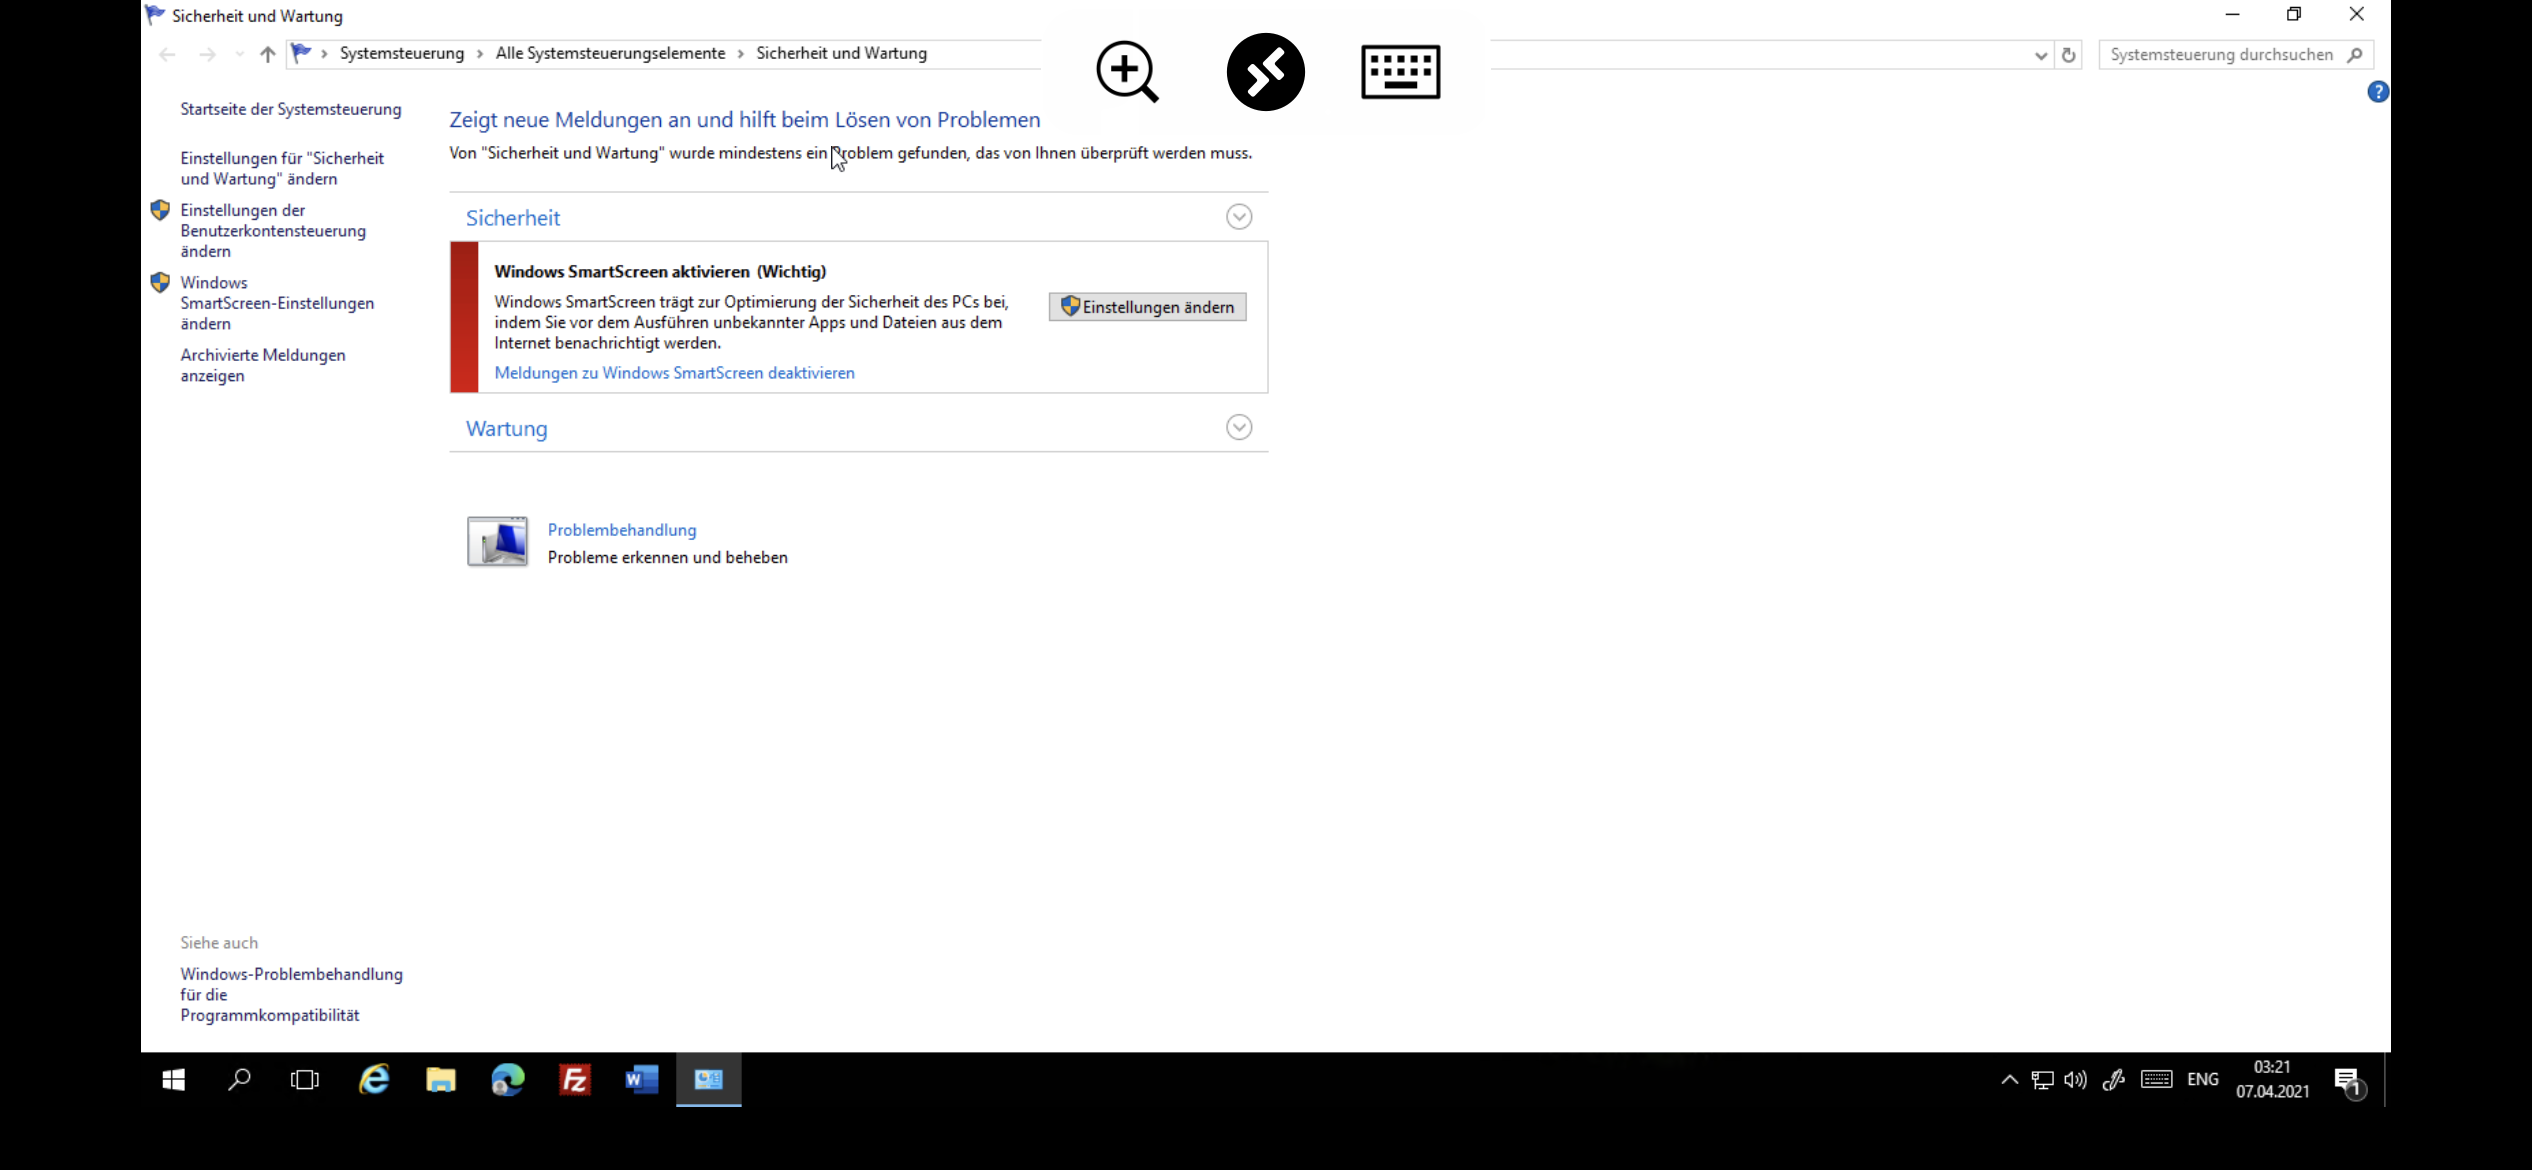Open Word from the taskbar
This screenshot has height=1170, width=2532.
point(641,1080)
